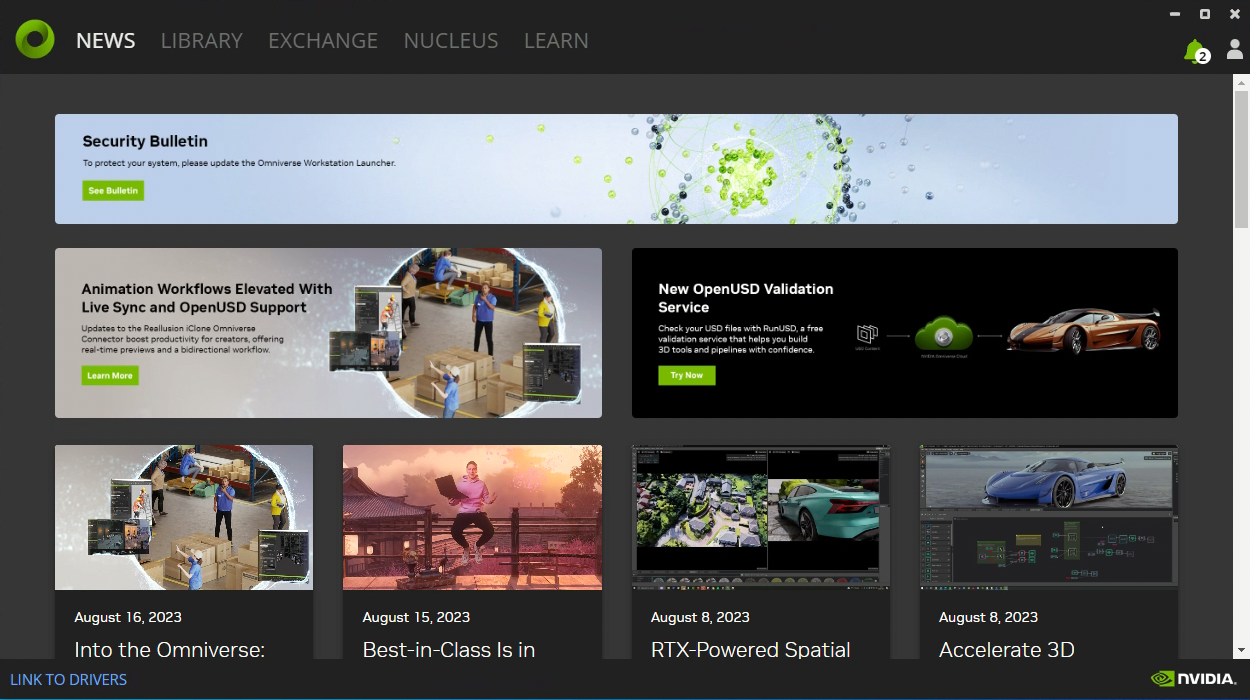Click the vertical scrollbar thumb
Viewport: 1250px width, 700px height.
pyautogui.click(x=1241, y=160)
